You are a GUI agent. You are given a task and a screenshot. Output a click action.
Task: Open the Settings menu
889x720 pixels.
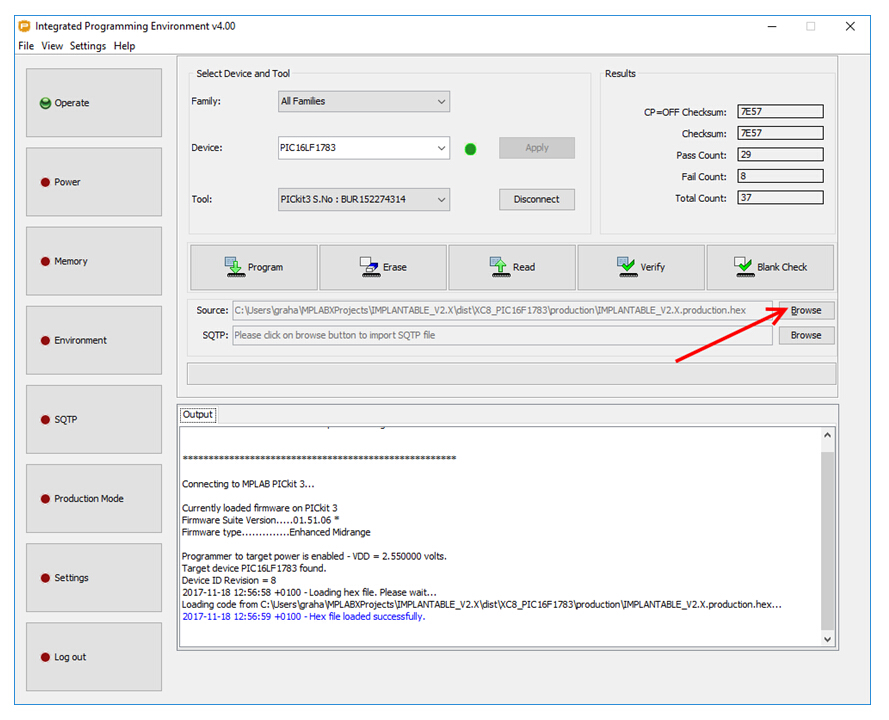click(88, 46)
